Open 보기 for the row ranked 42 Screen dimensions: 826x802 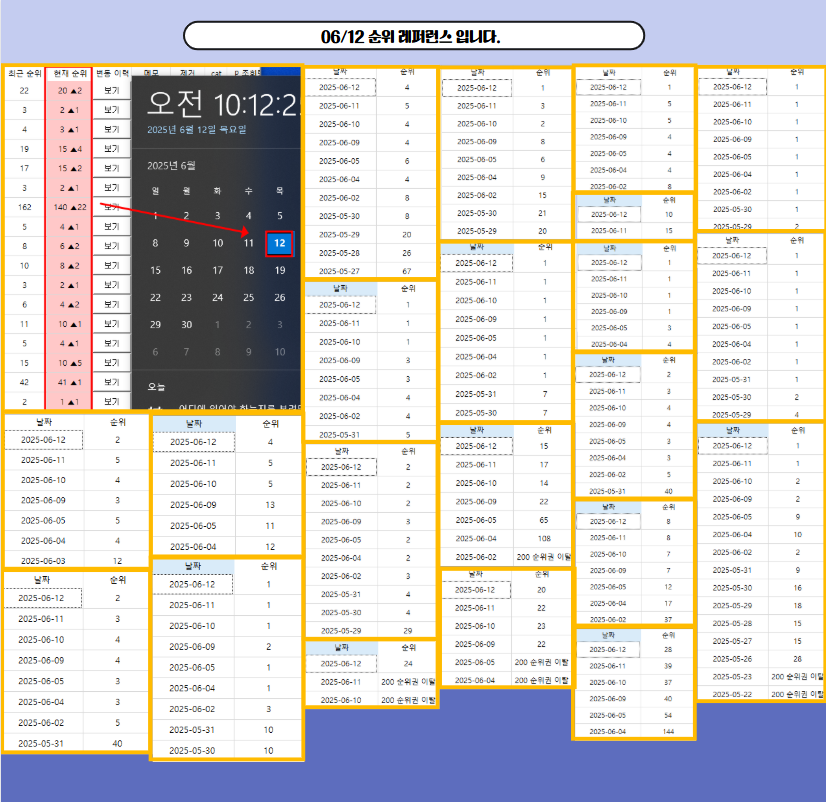(111, 383)
